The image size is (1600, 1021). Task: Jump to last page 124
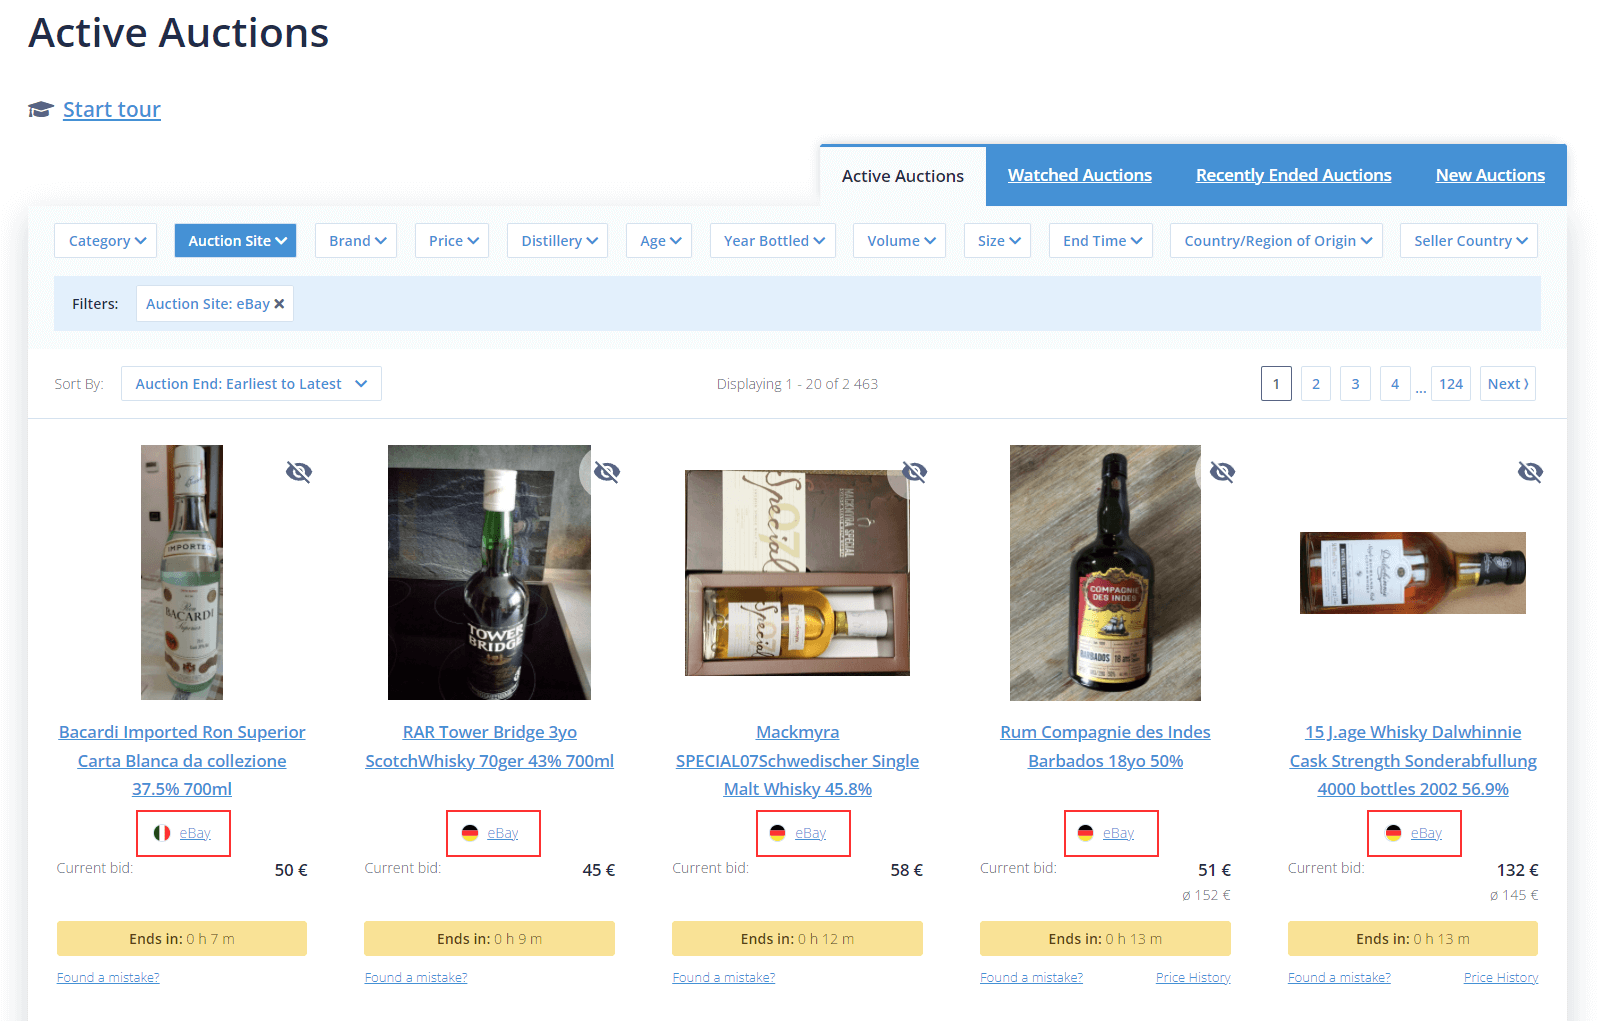(1451, 384)
